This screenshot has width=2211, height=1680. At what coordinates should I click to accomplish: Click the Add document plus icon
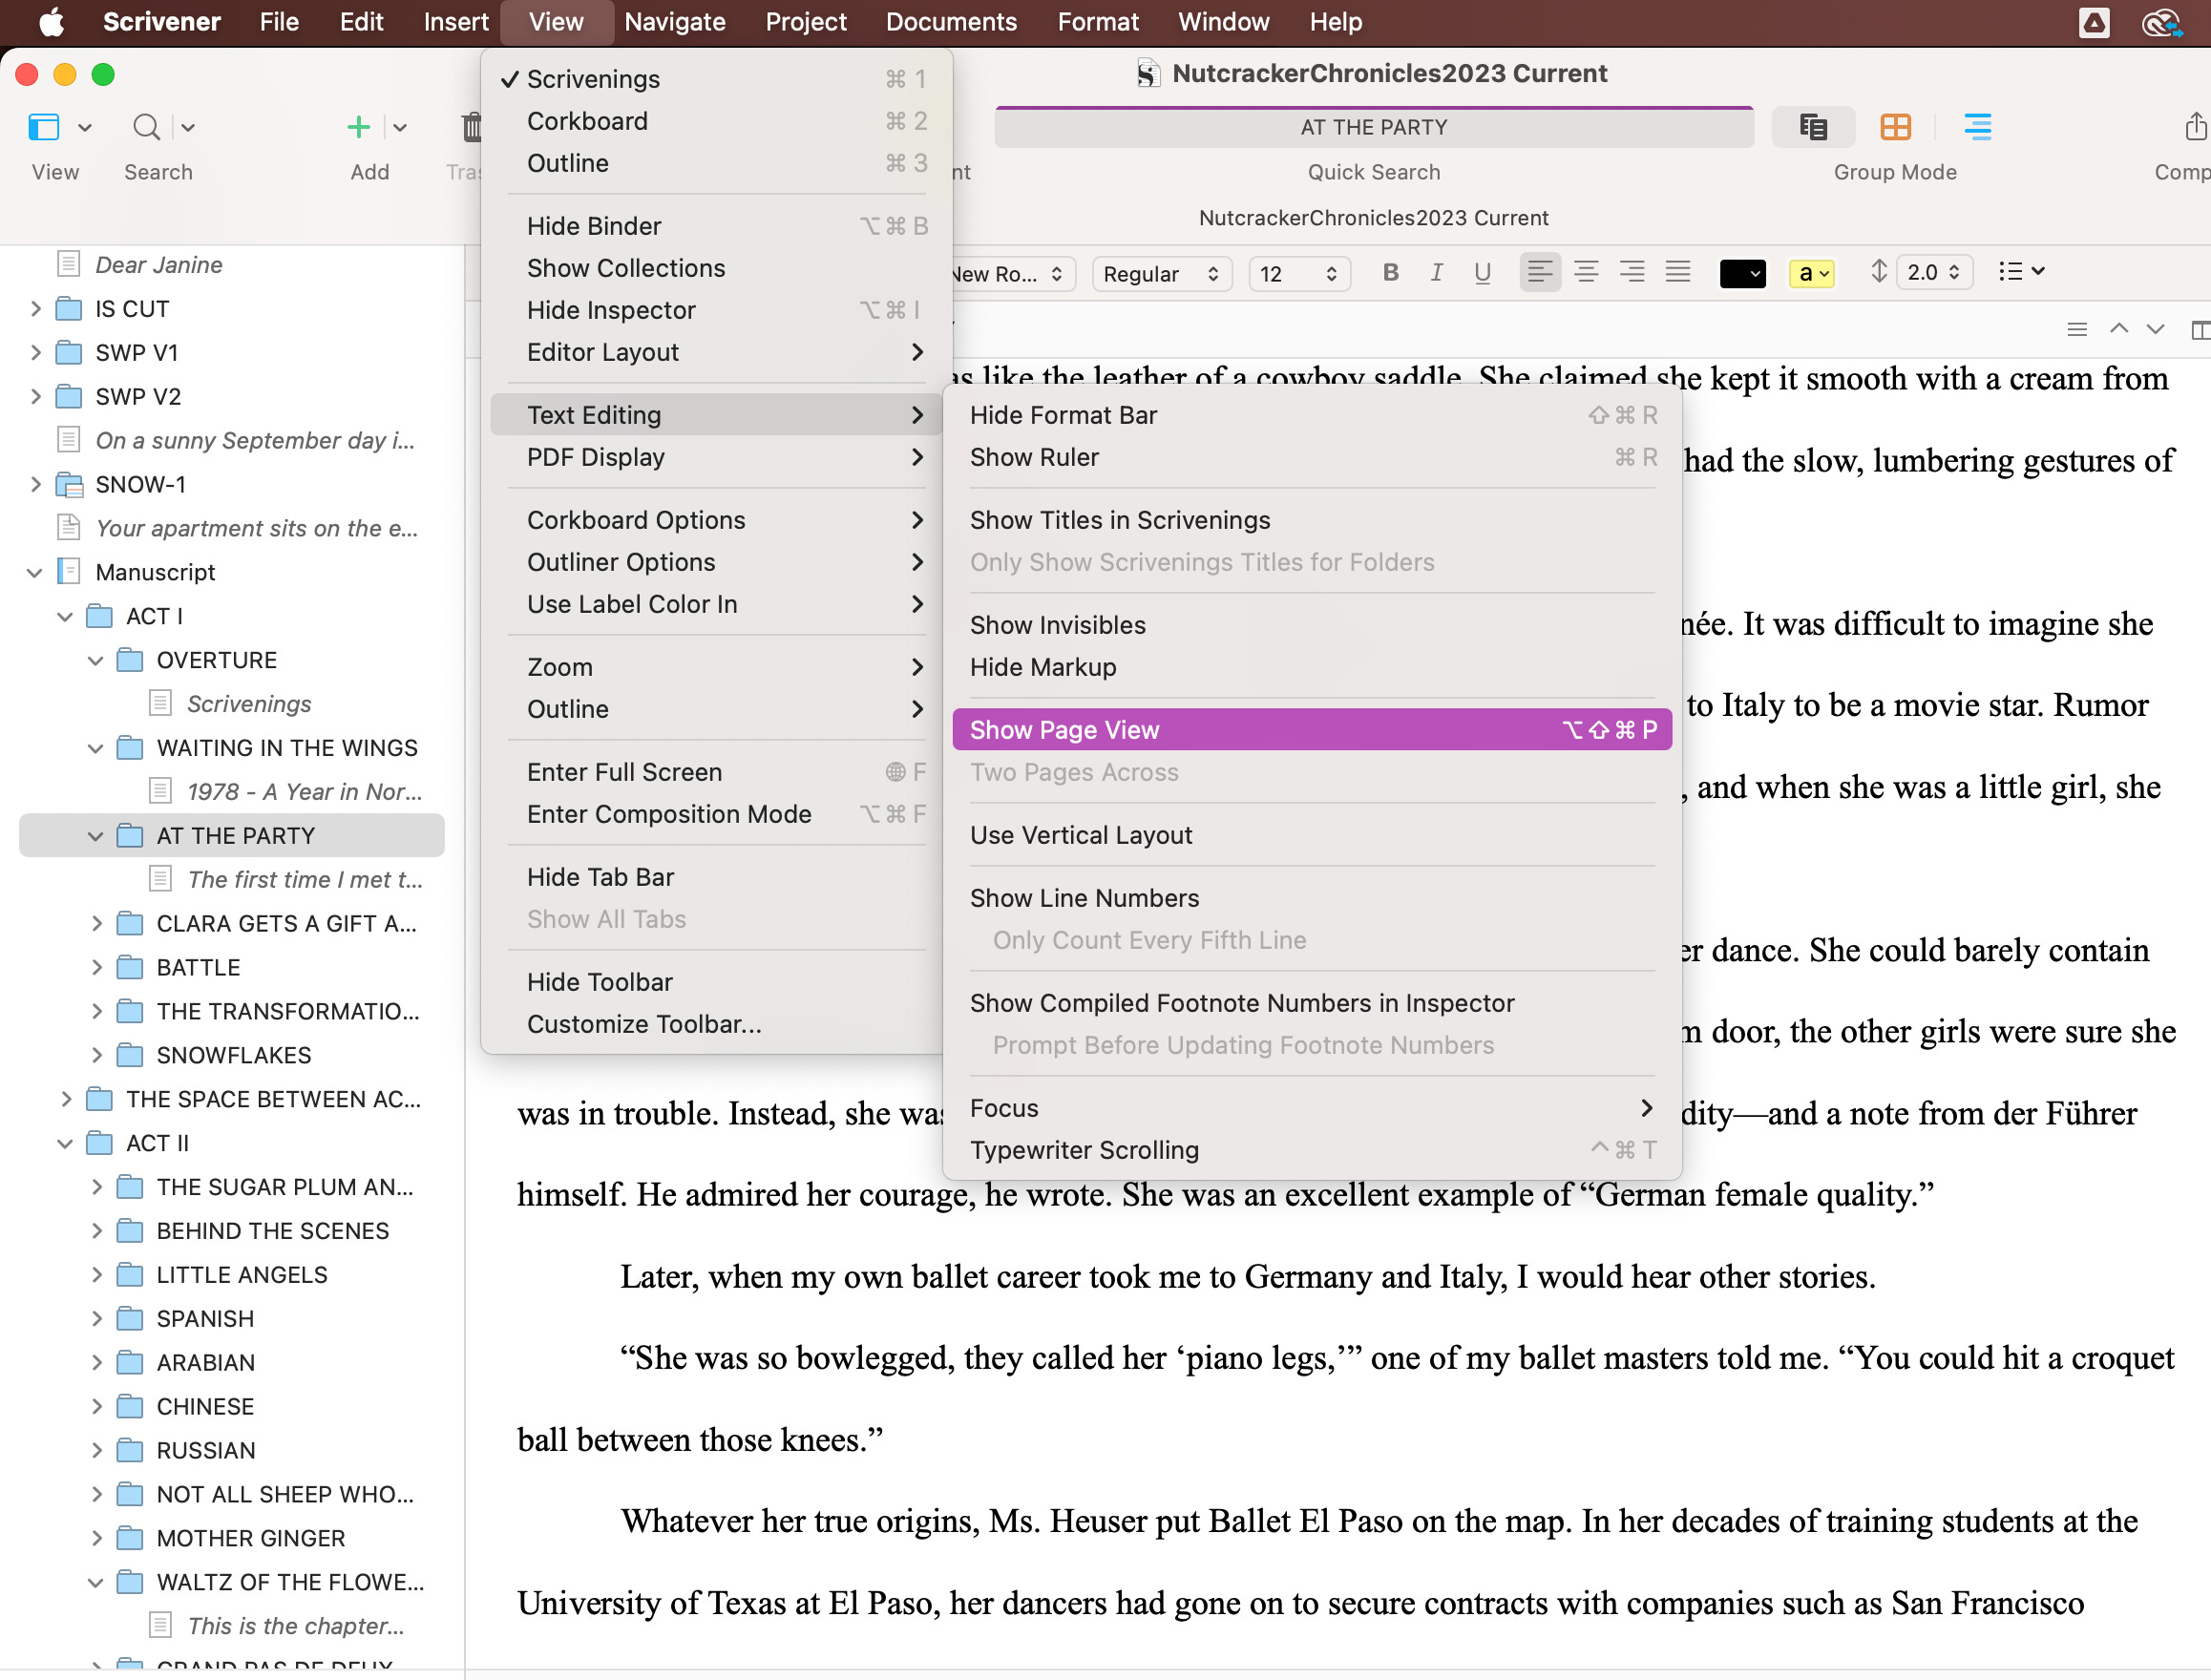(358, 127)
